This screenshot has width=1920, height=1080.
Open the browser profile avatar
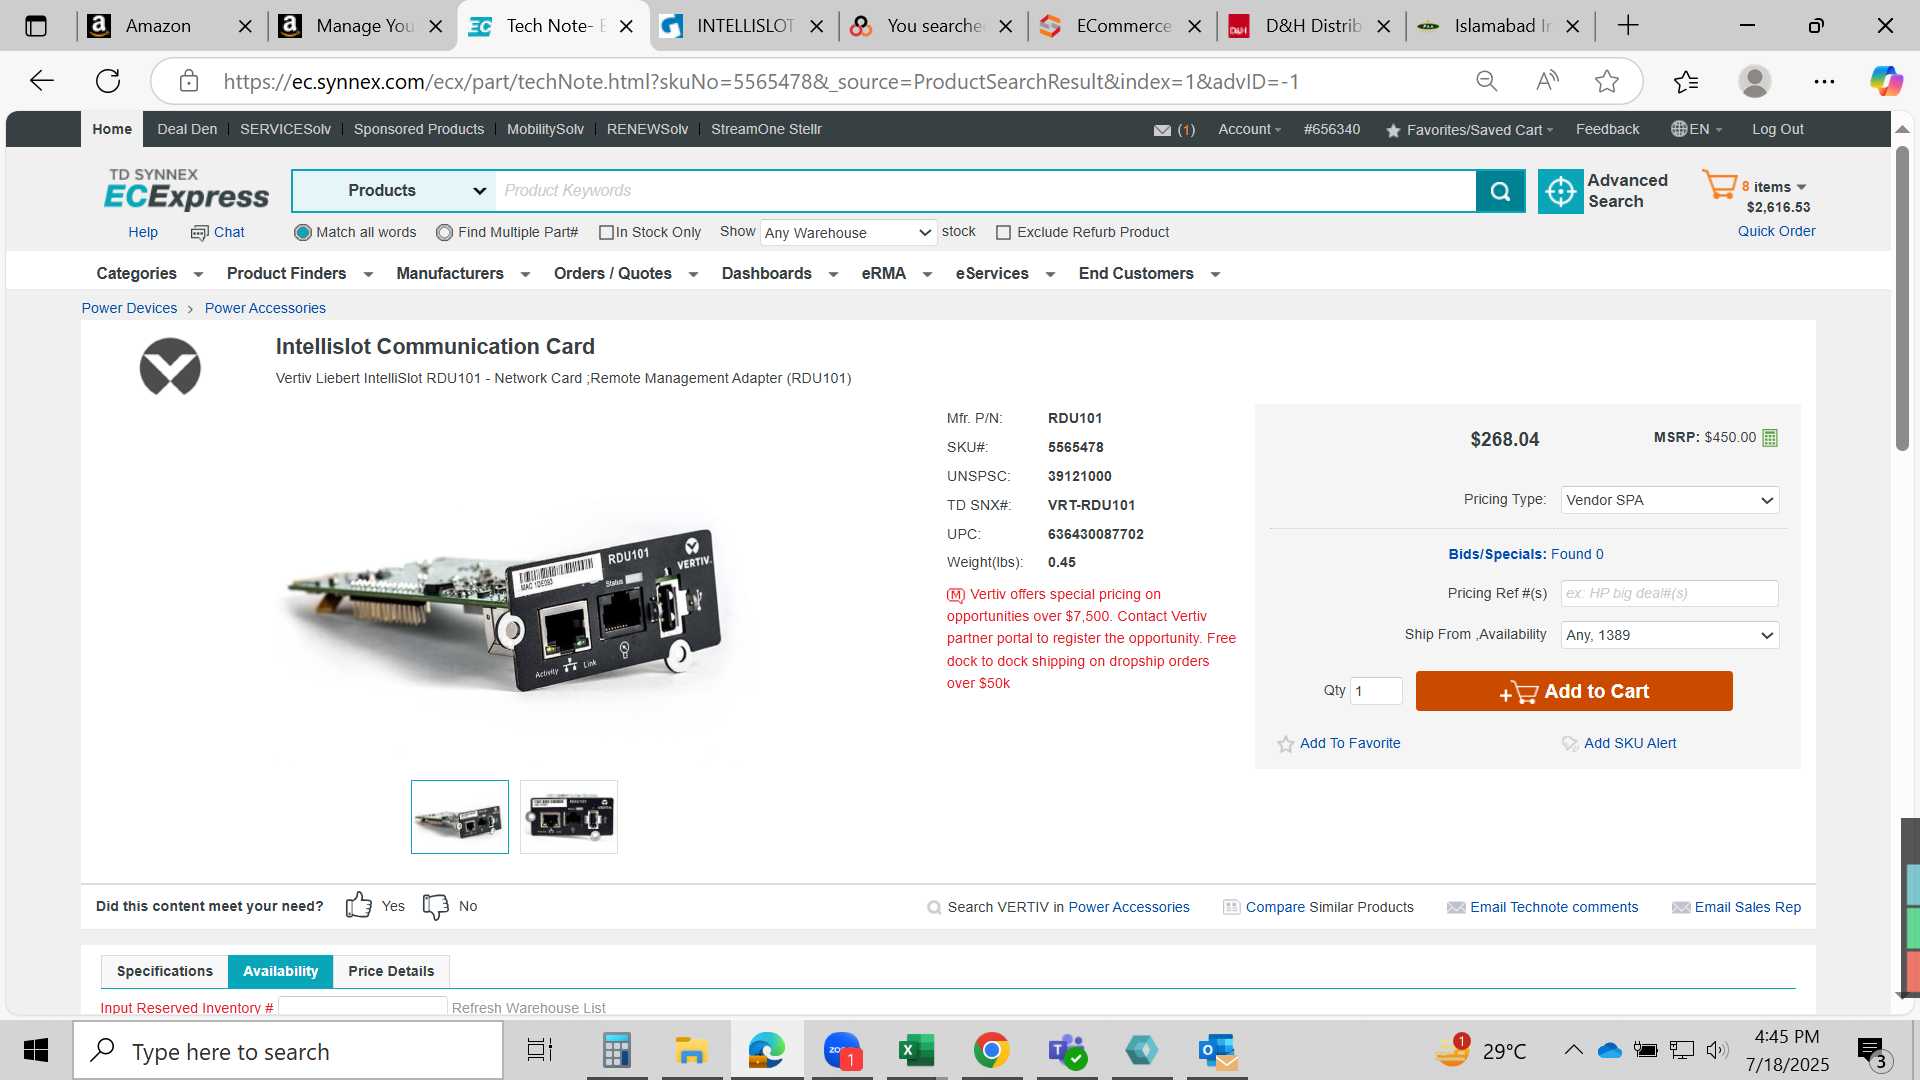click(1755, 81)
